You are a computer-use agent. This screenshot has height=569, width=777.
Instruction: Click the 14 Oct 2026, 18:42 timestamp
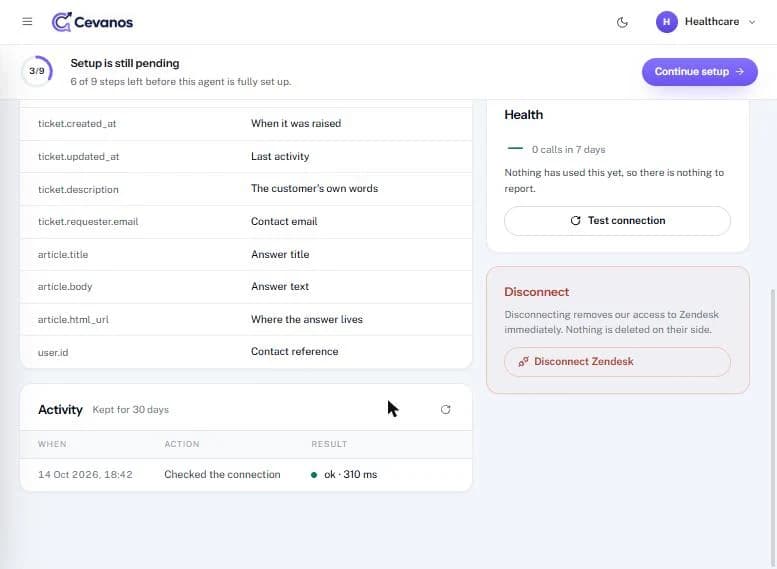tap(85, 475)
